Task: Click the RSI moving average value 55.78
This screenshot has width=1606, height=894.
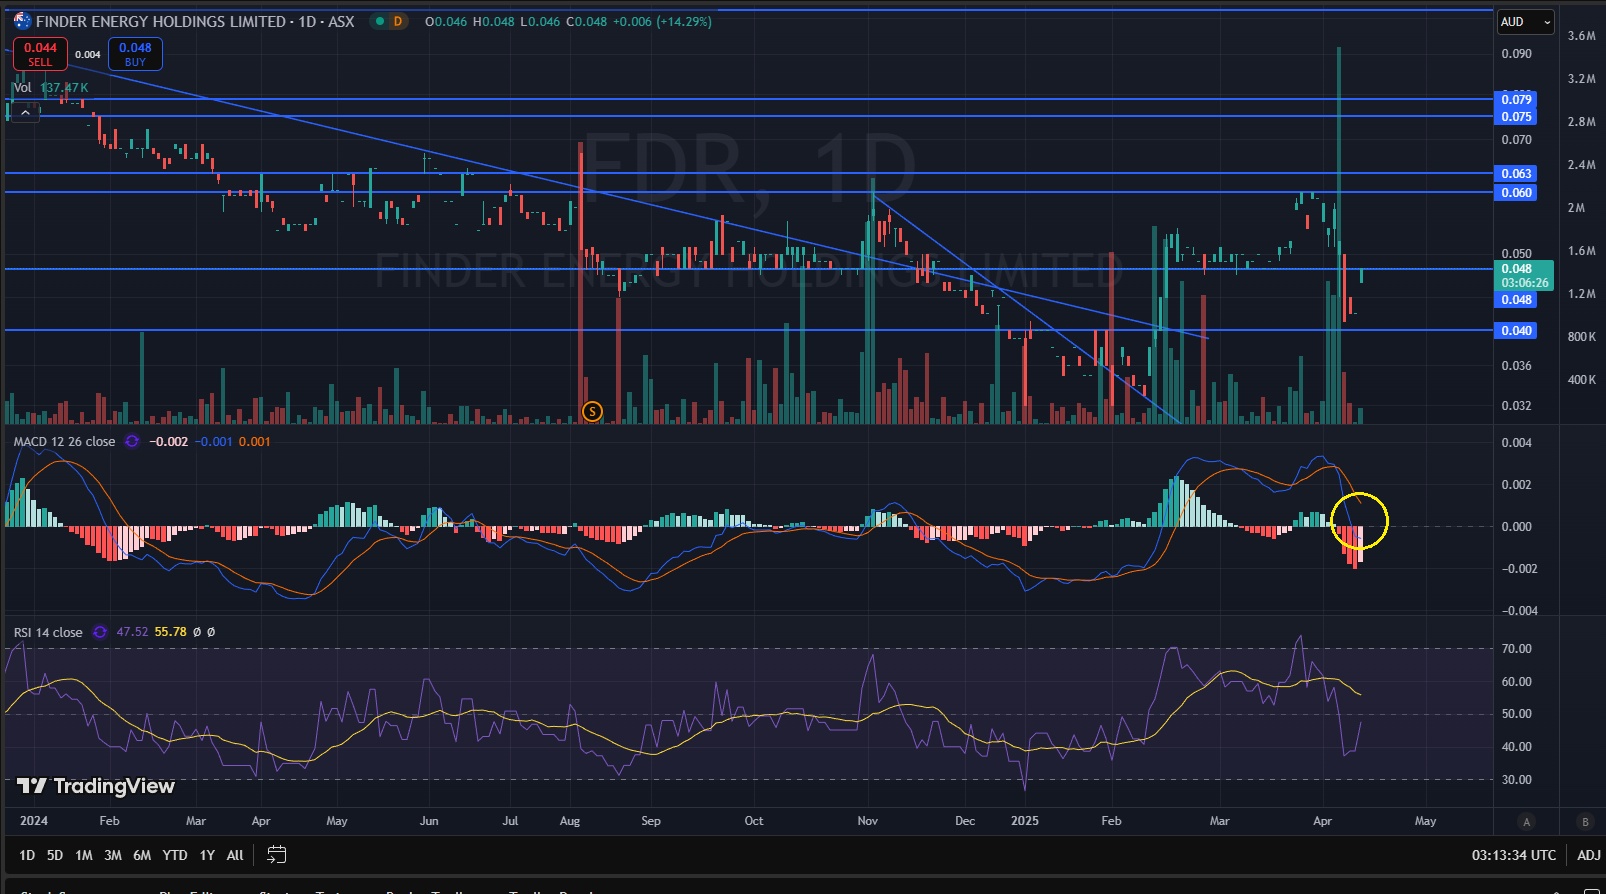Action: click(x=170, y=632)
